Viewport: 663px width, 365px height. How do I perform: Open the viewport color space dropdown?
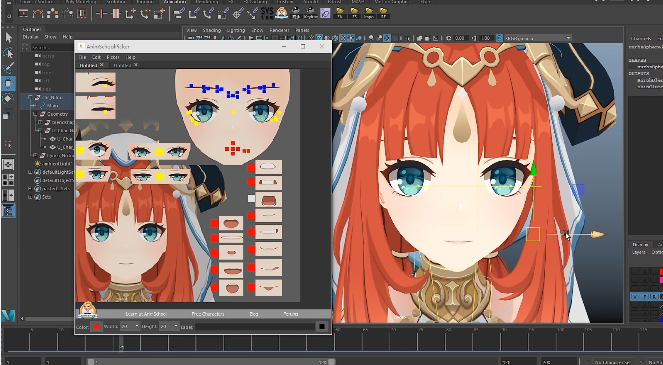tap(537, 38)
